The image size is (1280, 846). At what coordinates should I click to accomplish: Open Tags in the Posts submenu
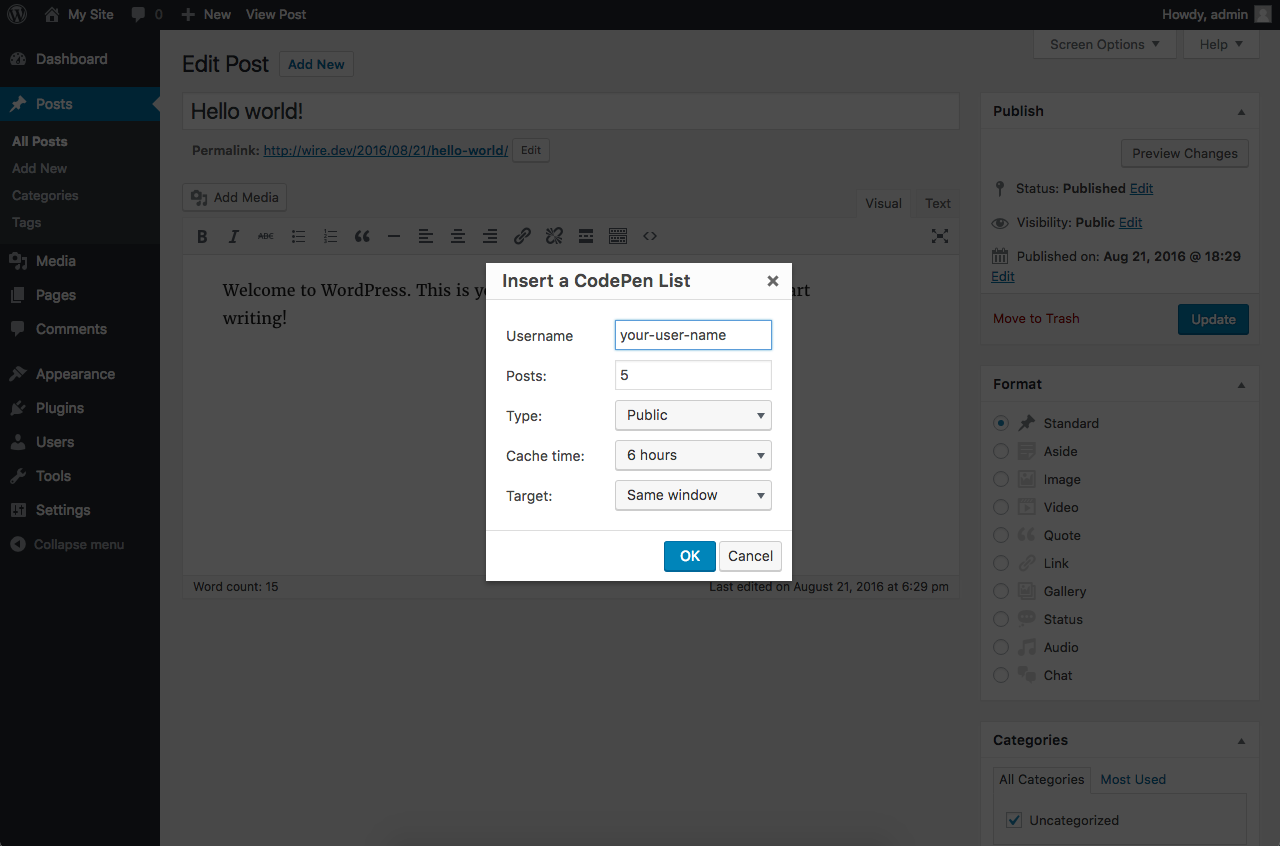pos(27,222)
